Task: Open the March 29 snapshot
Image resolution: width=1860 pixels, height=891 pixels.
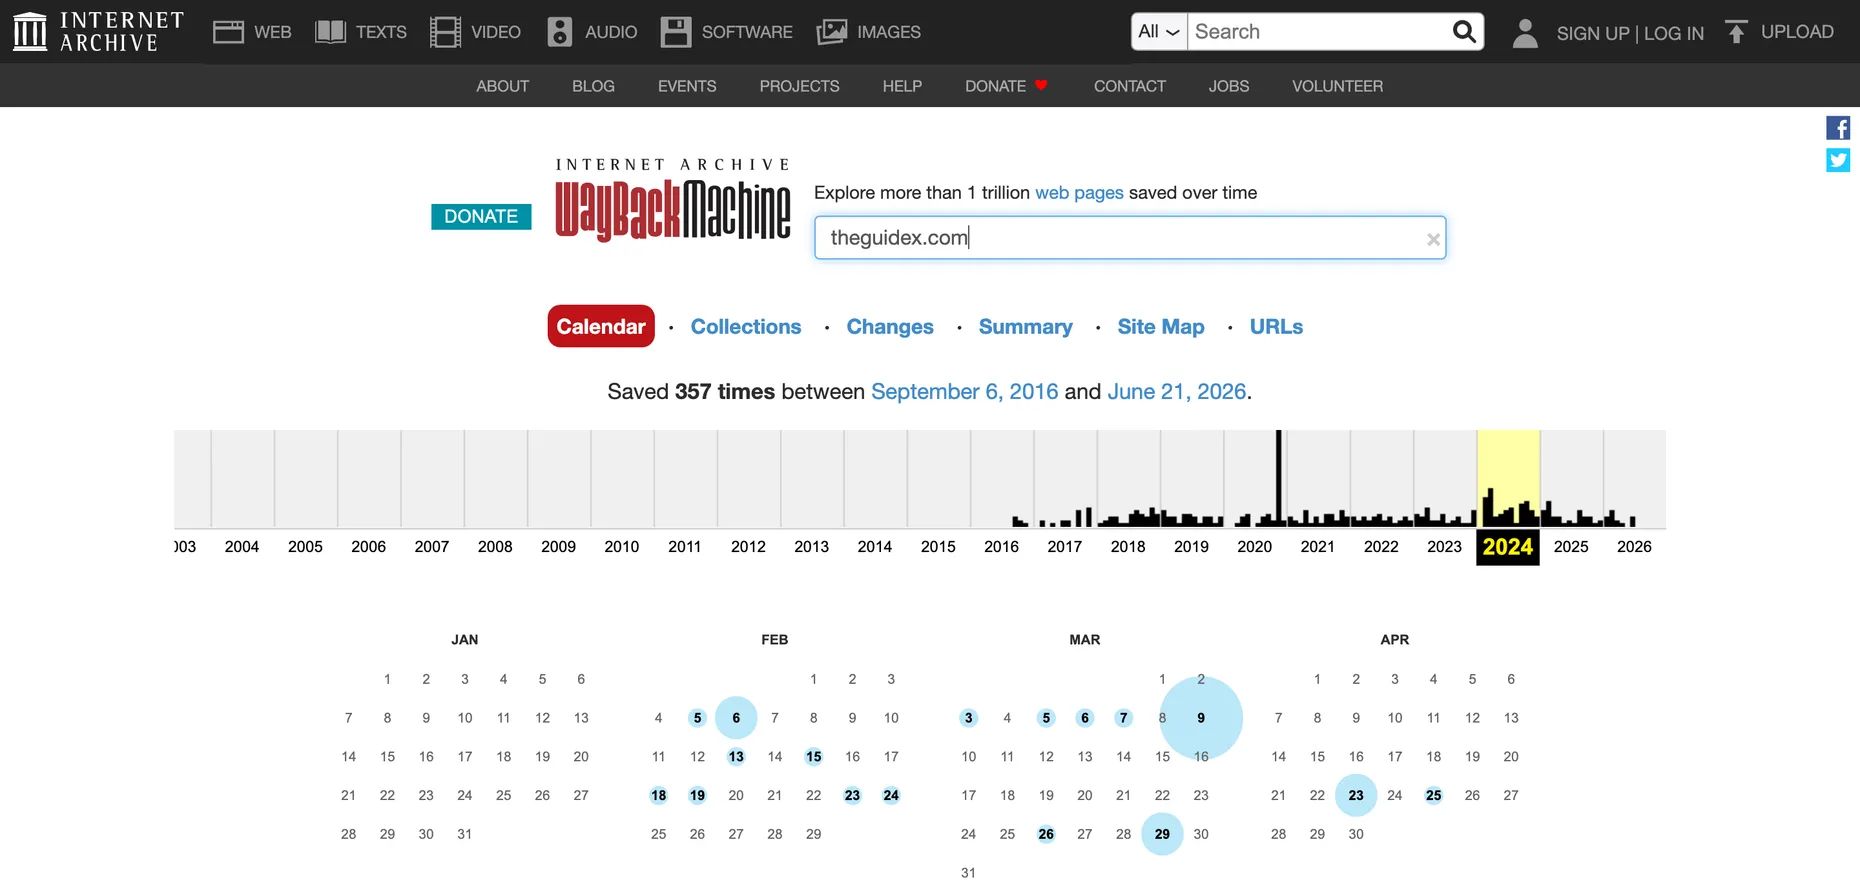Action: coord(1162,834)
